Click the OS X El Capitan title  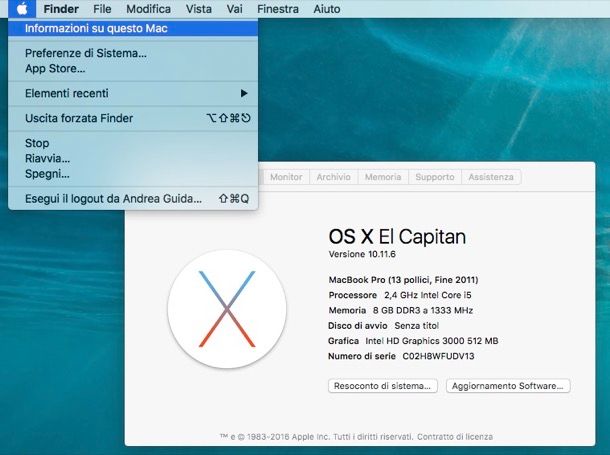pos(397,236)
